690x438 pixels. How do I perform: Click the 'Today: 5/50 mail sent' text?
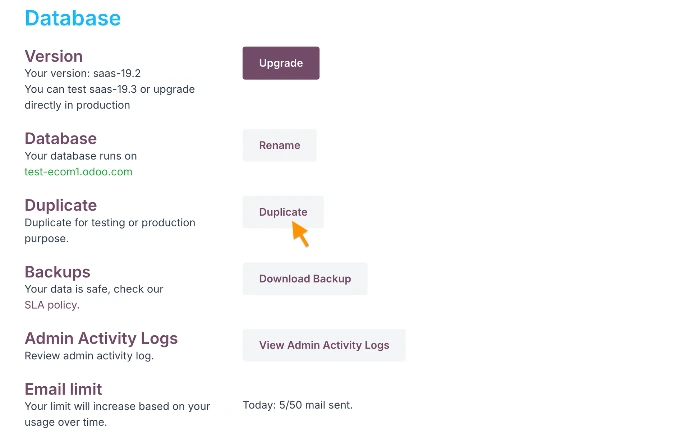click(x=297, y=405)
